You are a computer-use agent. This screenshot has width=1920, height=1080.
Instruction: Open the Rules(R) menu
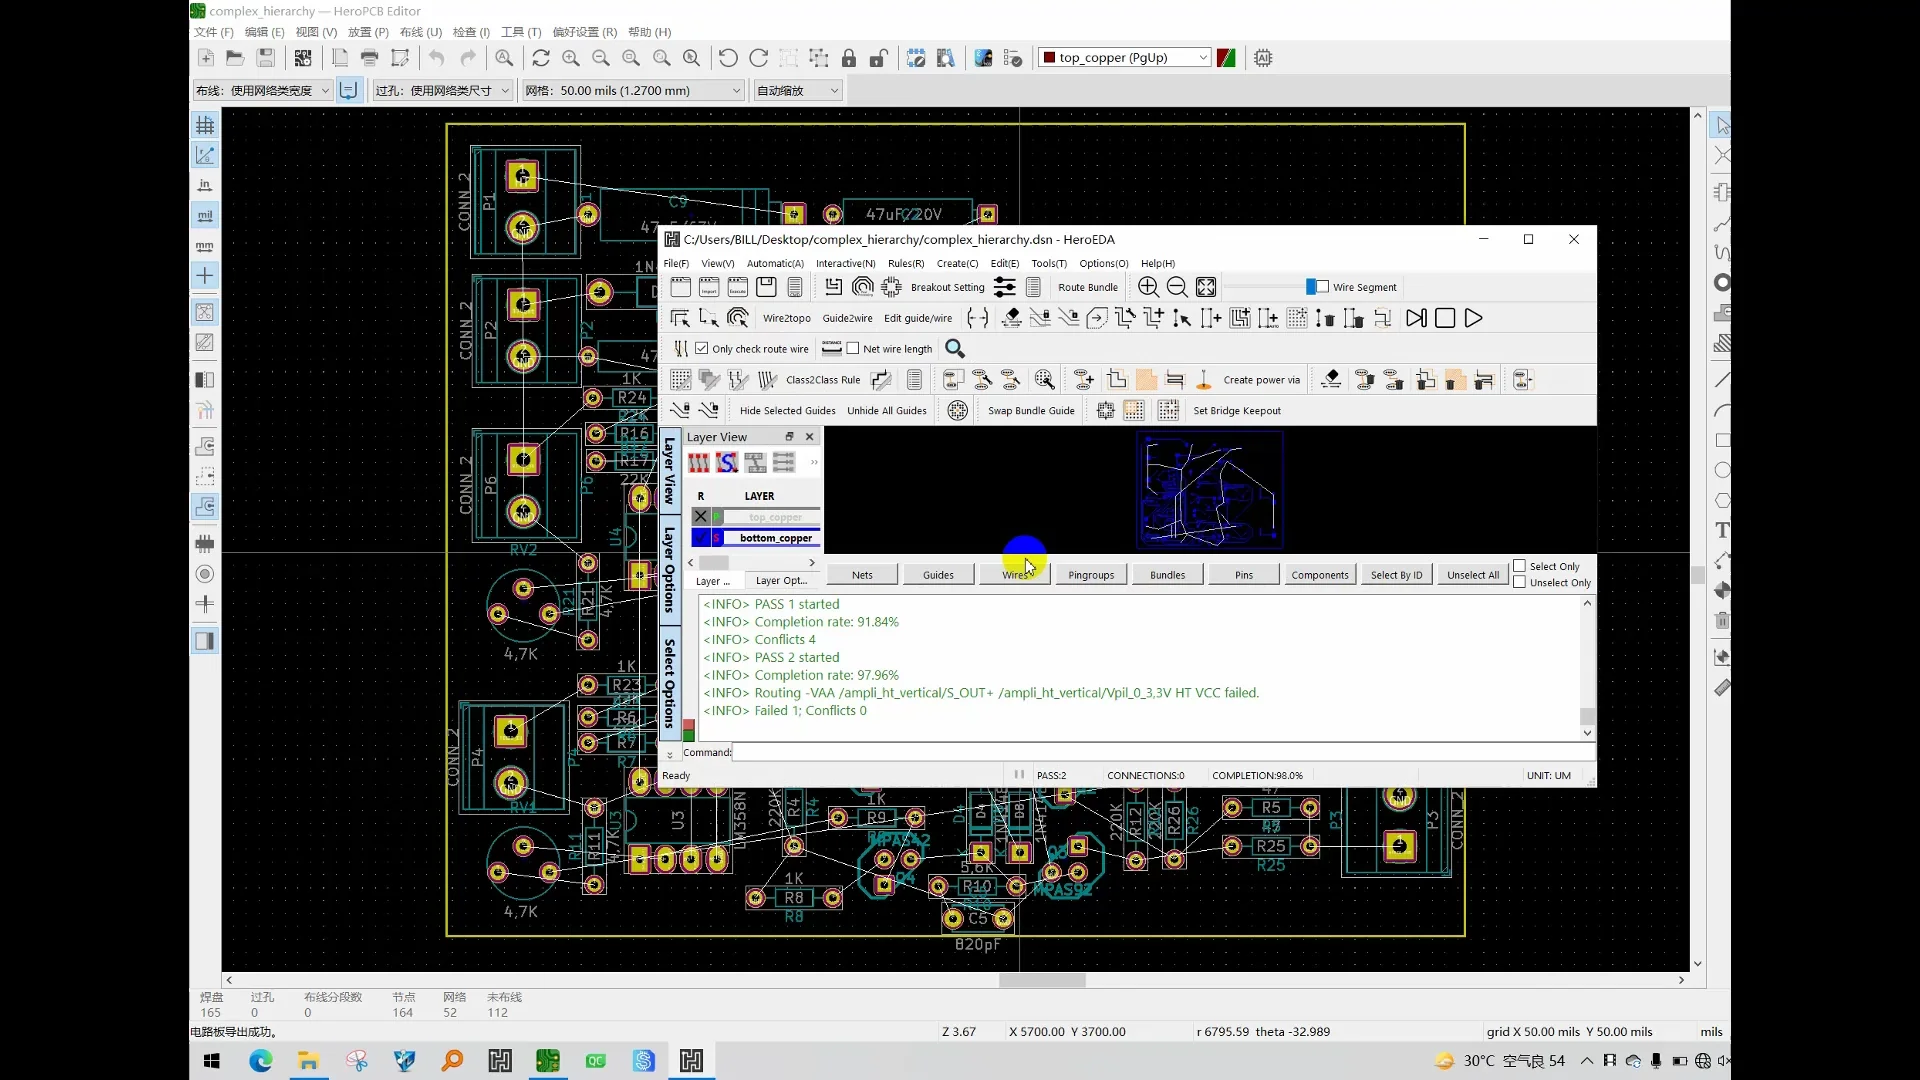point(905,264)
